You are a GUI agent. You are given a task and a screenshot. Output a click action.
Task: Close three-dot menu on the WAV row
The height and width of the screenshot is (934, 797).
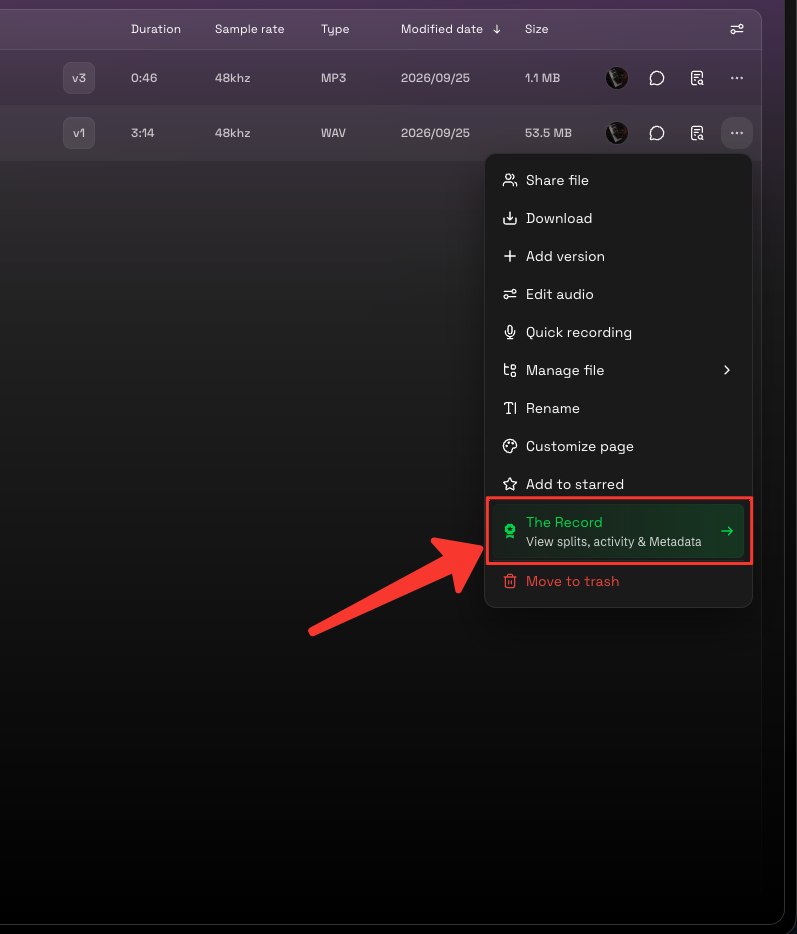point(737,133)
